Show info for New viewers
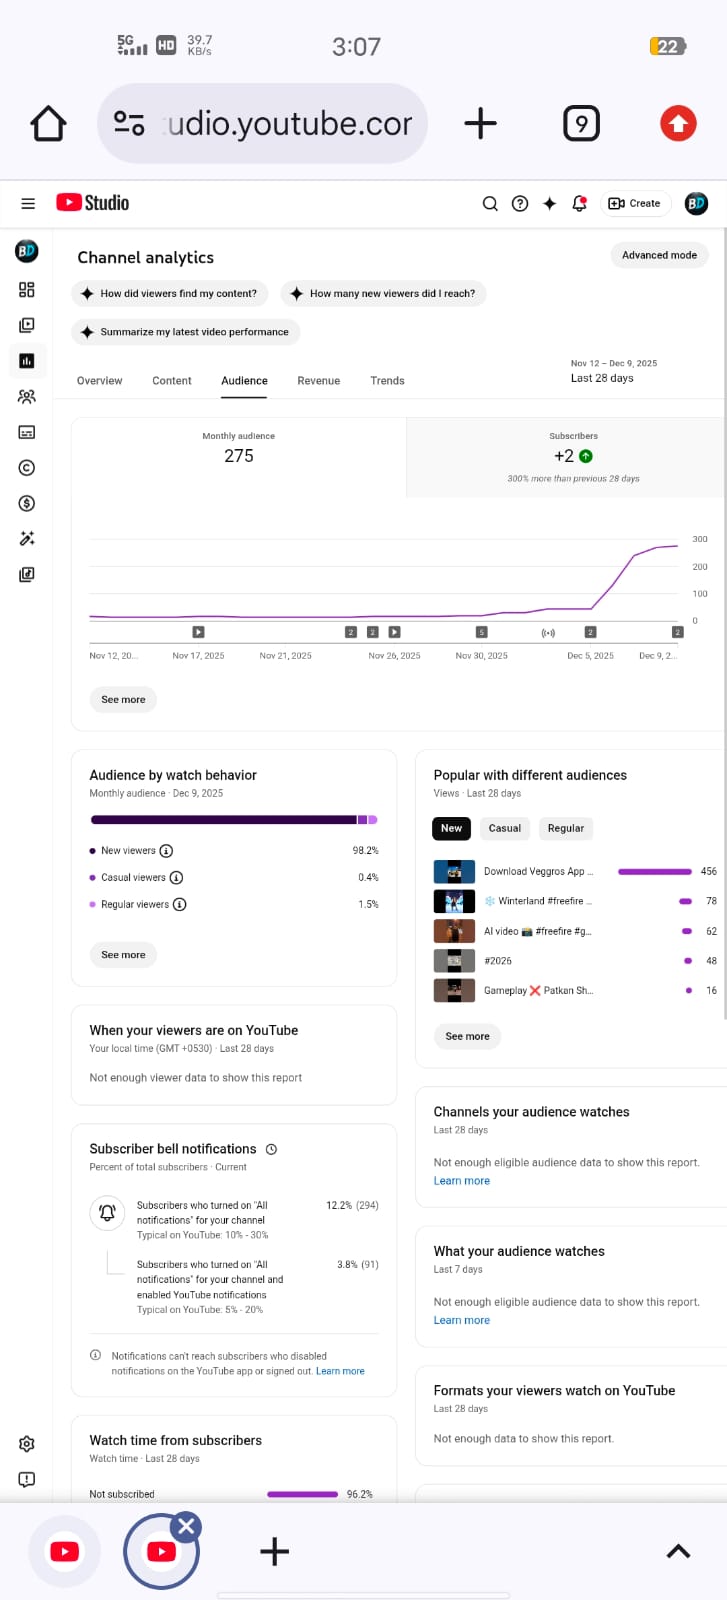The height and width of the screenshot is (1600, 727). click(167, 851)
